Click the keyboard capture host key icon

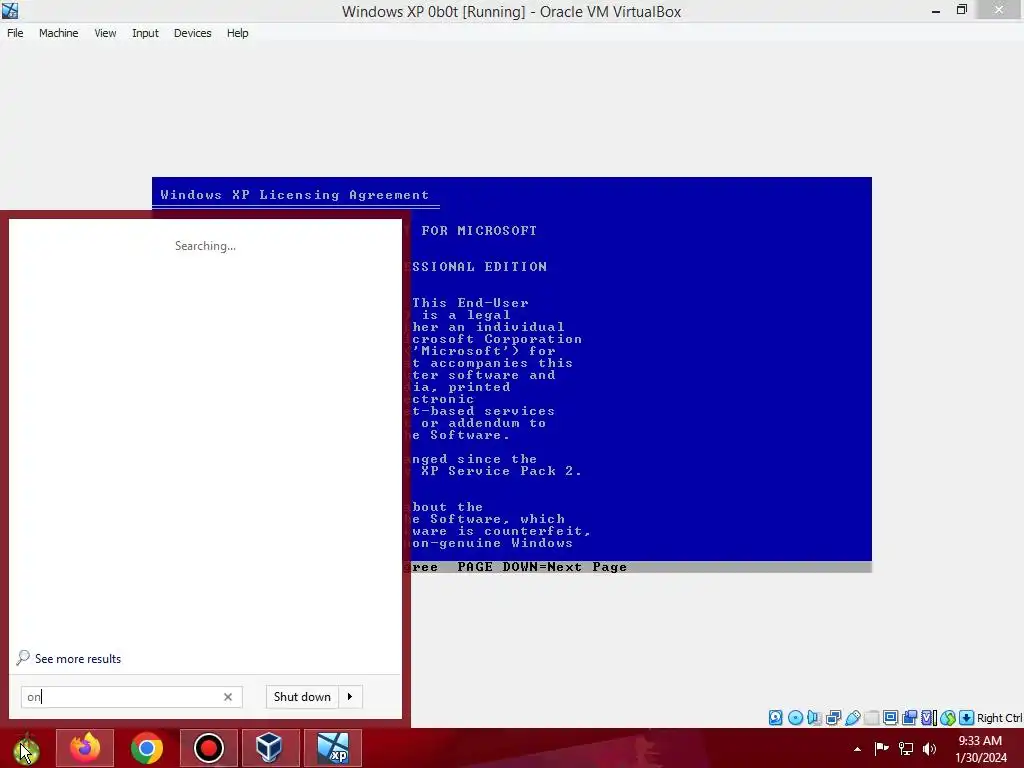(x=967, y=718)
